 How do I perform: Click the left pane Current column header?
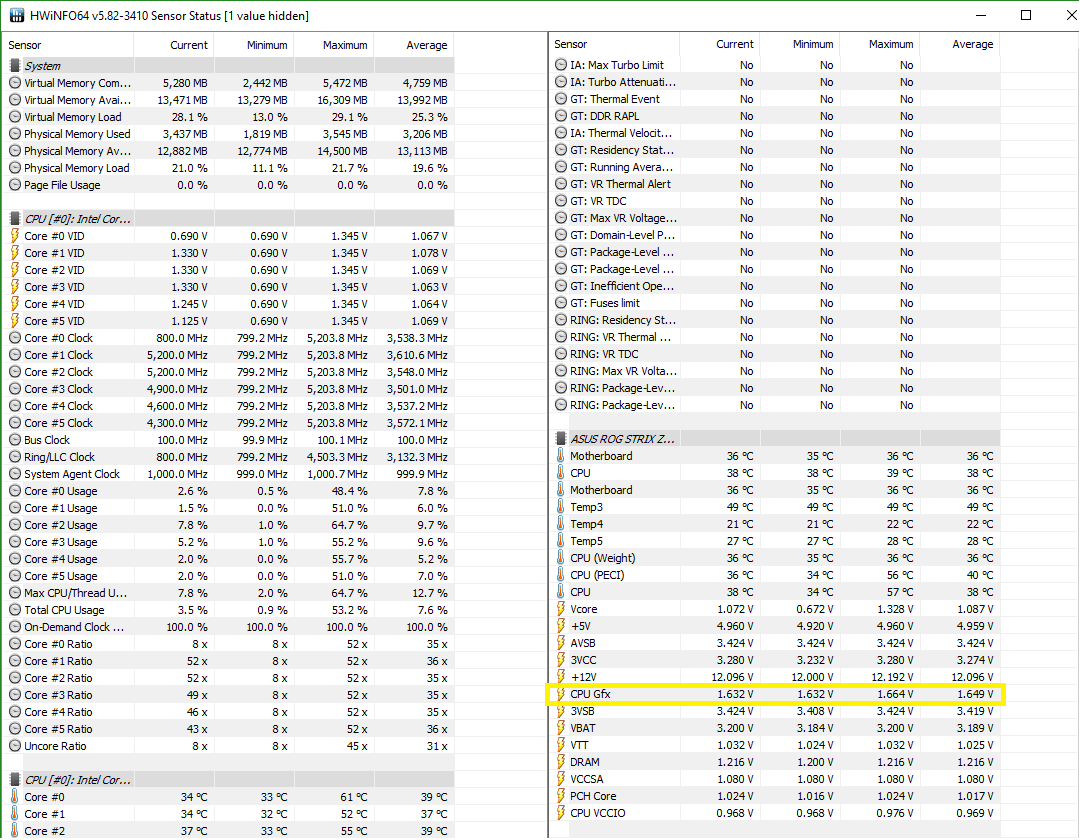point(174,45)
